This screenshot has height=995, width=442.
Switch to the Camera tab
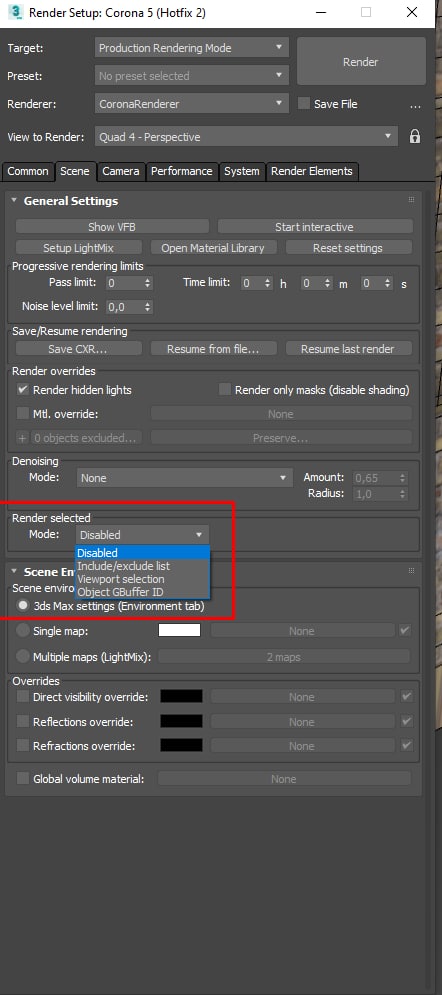[121, 171]
